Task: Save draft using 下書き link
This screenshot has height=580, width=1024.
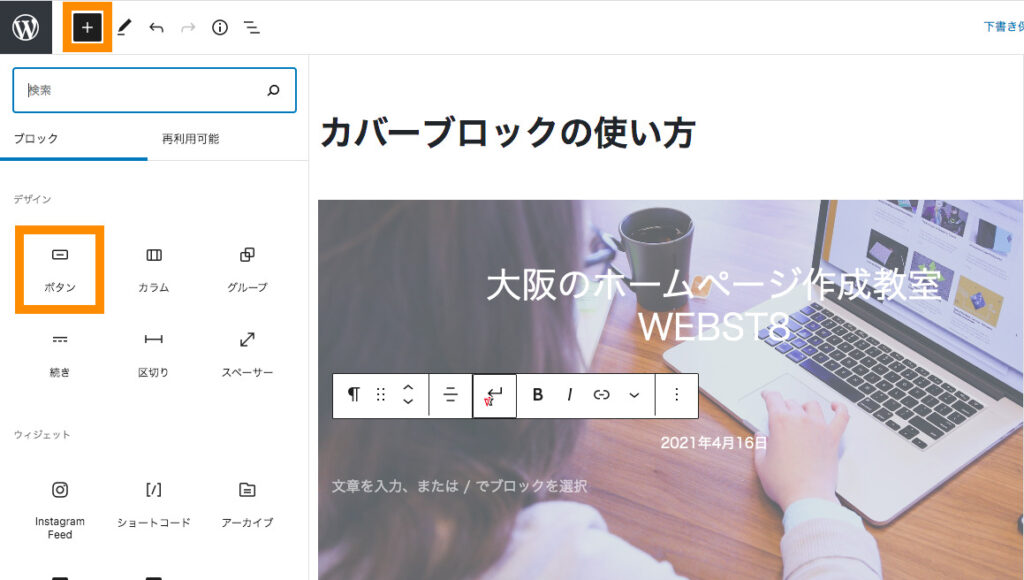Action: (1004, 27)
